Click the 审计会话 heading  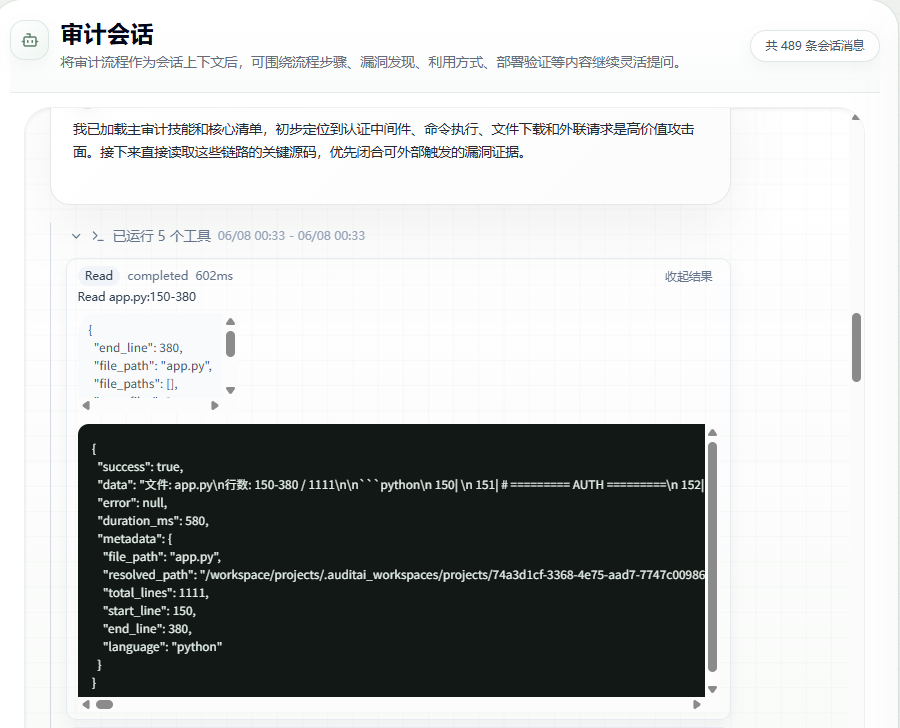click(107, 34)
